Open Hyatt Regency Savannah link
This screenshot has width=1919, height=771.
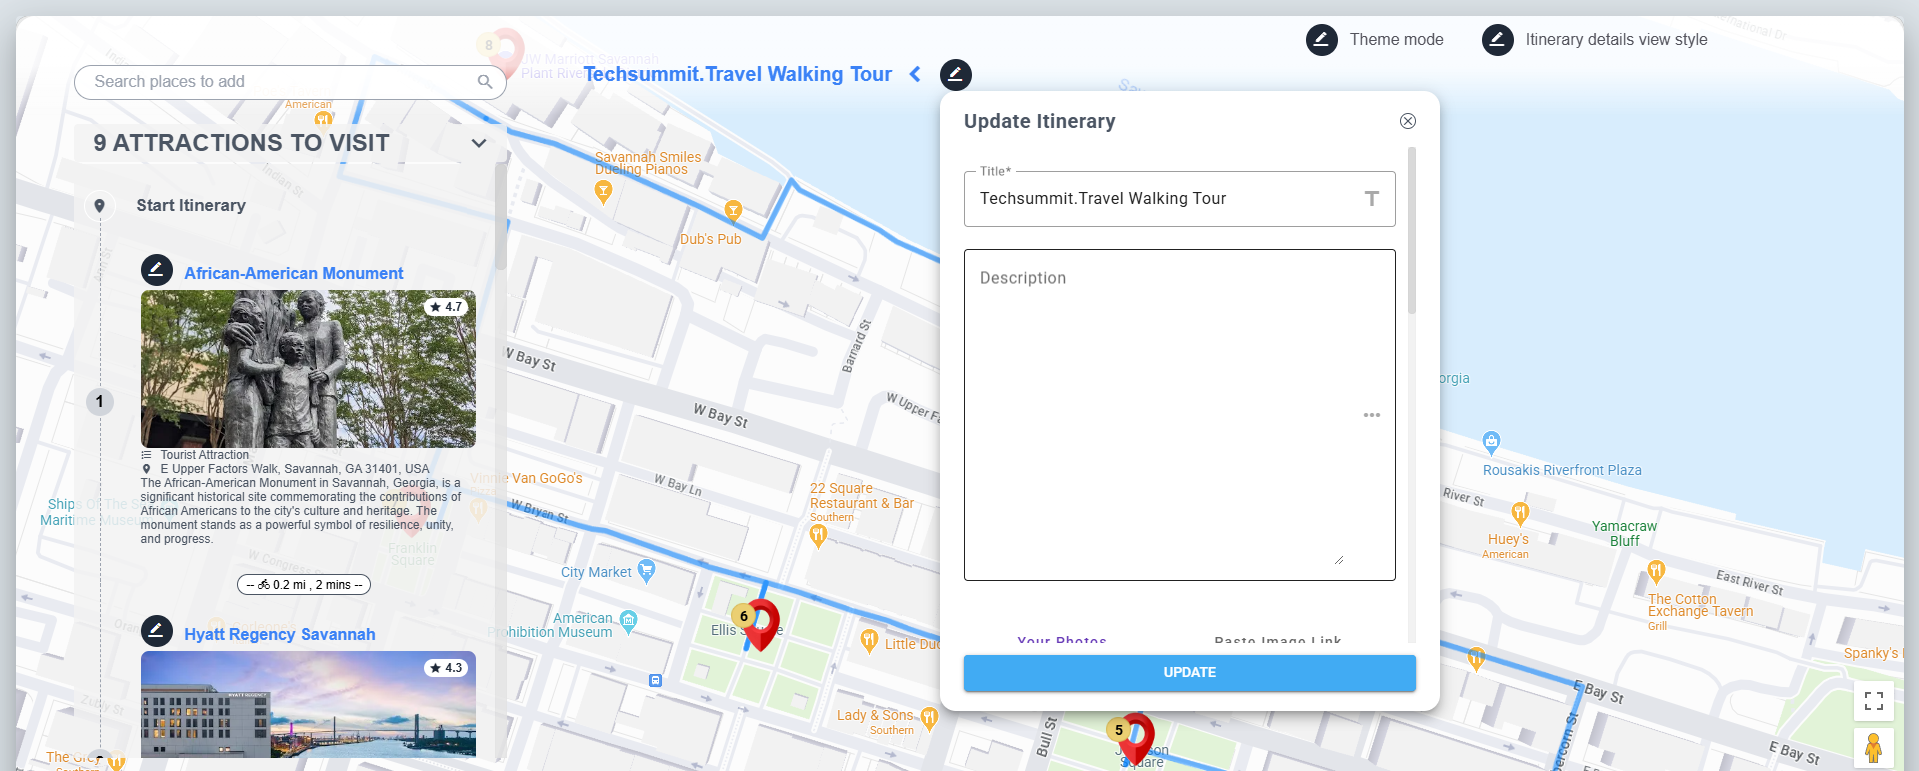(279, 634)
